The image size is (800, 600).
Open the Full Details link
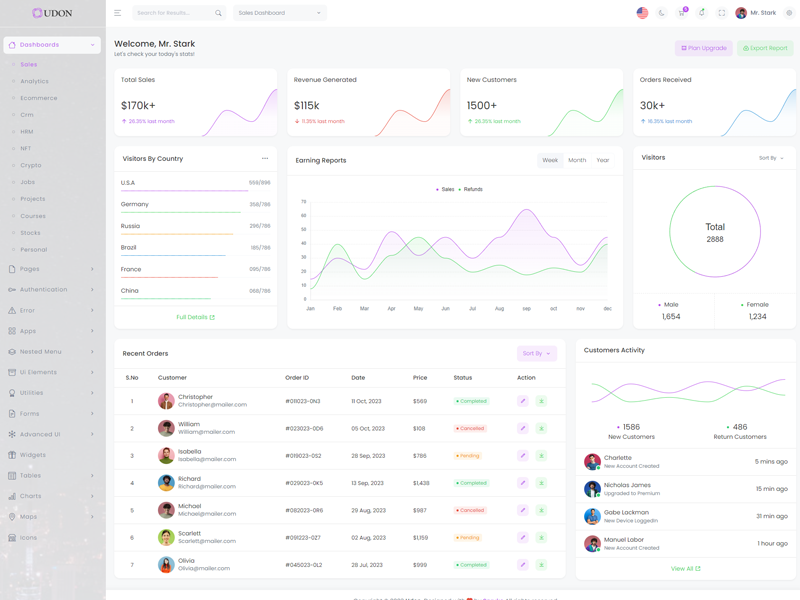(x=195, y=317)
